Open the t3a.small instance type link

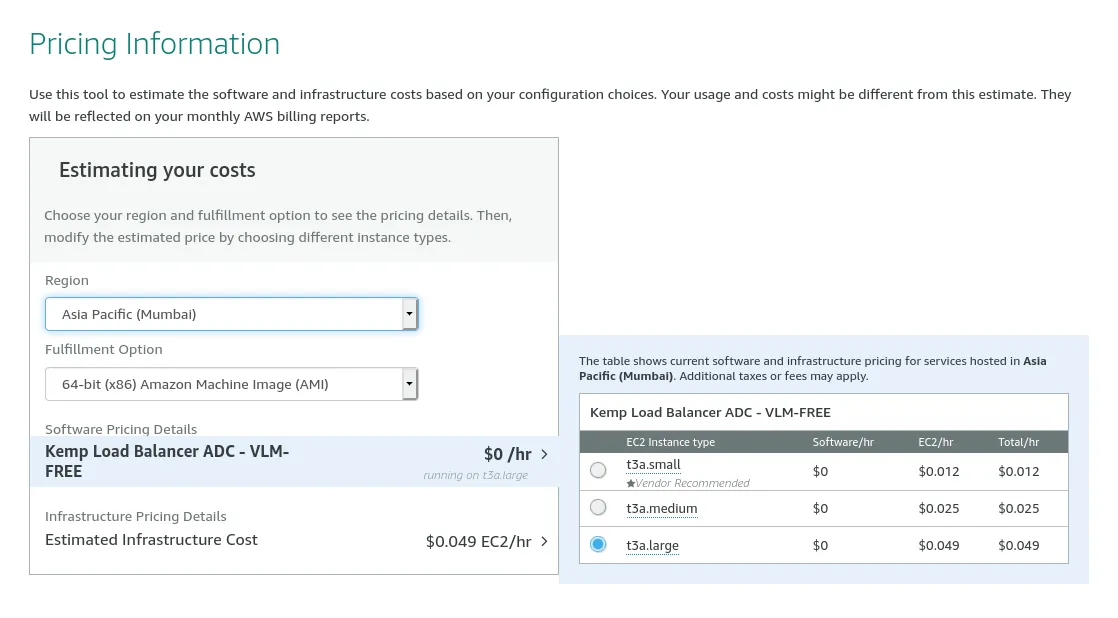coord(653,465)
